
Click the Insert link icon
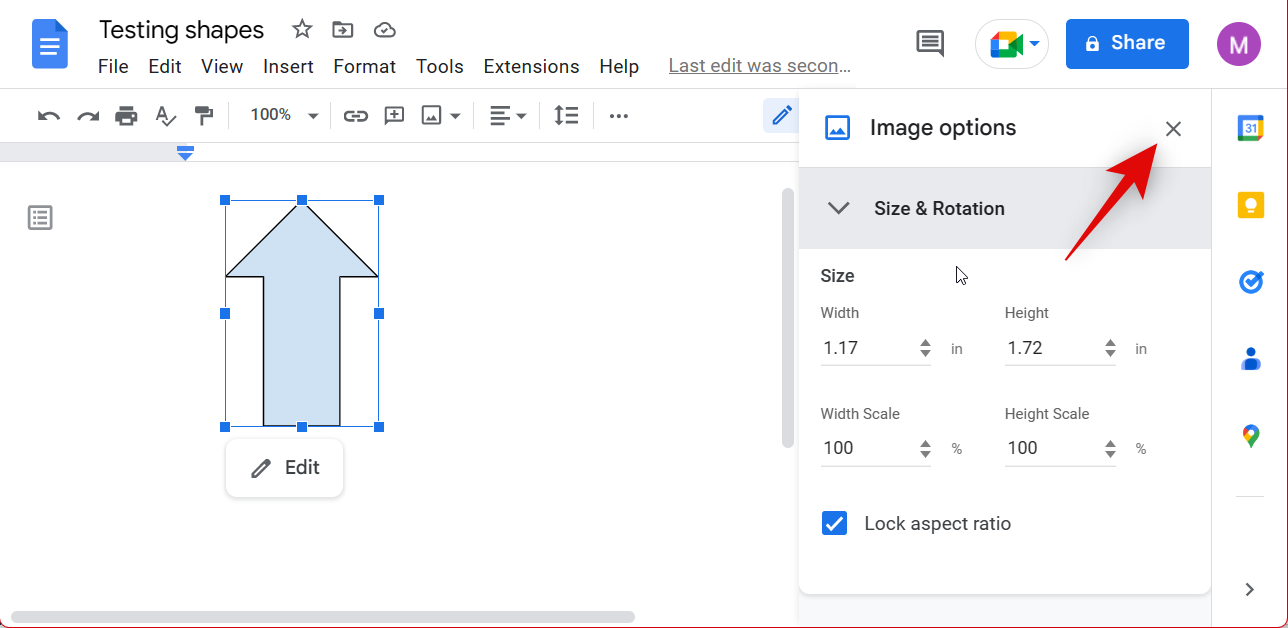[x=356, y=116]
